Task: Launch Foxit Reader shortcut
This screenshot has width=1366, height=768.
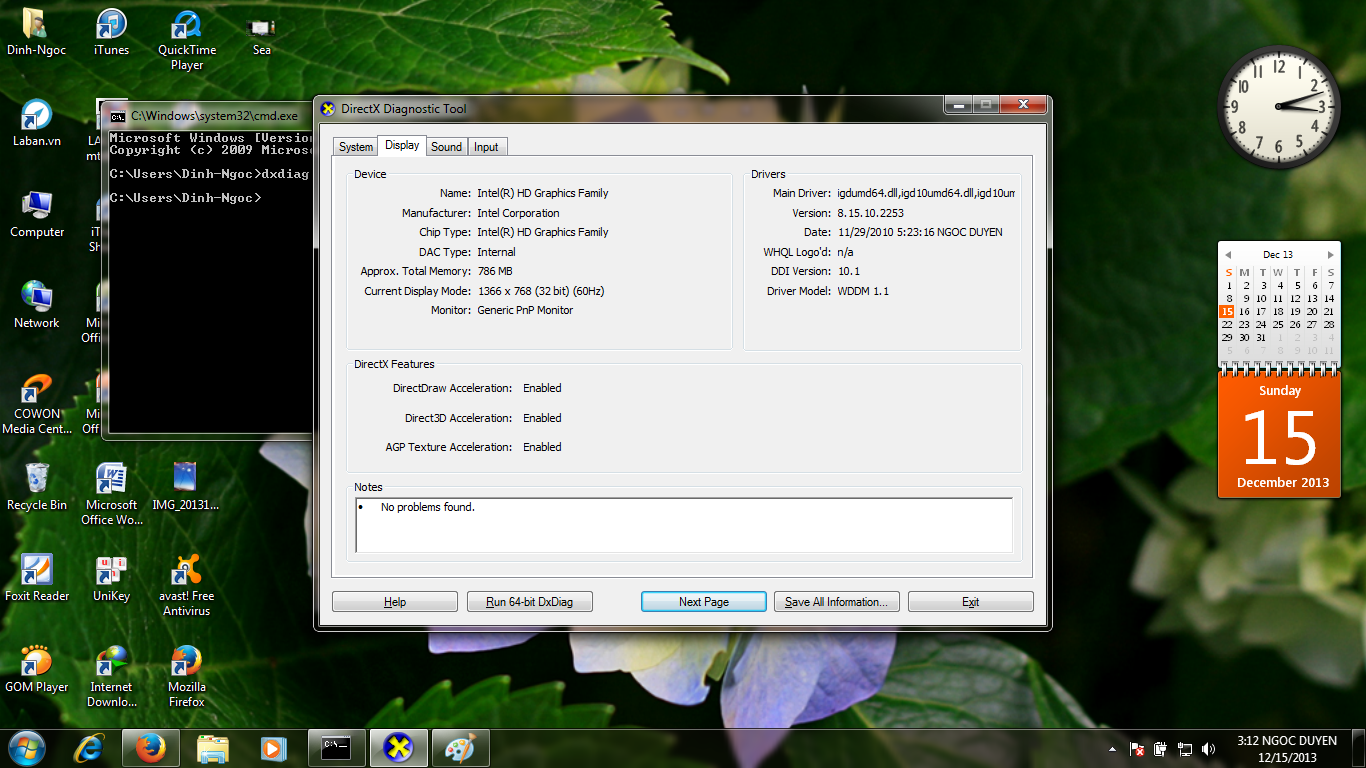Action: 37,579
